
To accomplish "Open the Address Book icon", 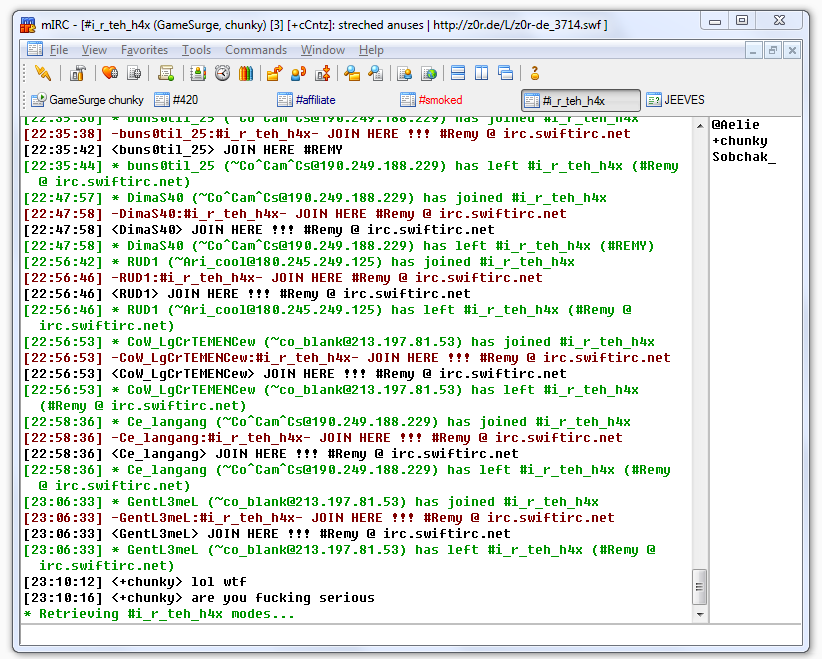I will coord(198,73).
